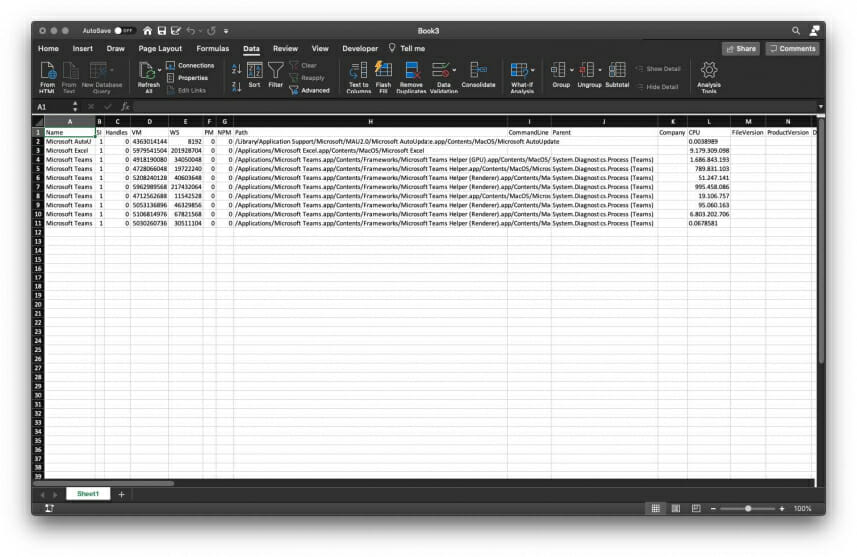Image resolution: width=857 pixels, height=557 pixels.
Task: Open the Comments pane
Action: [792, 49]
